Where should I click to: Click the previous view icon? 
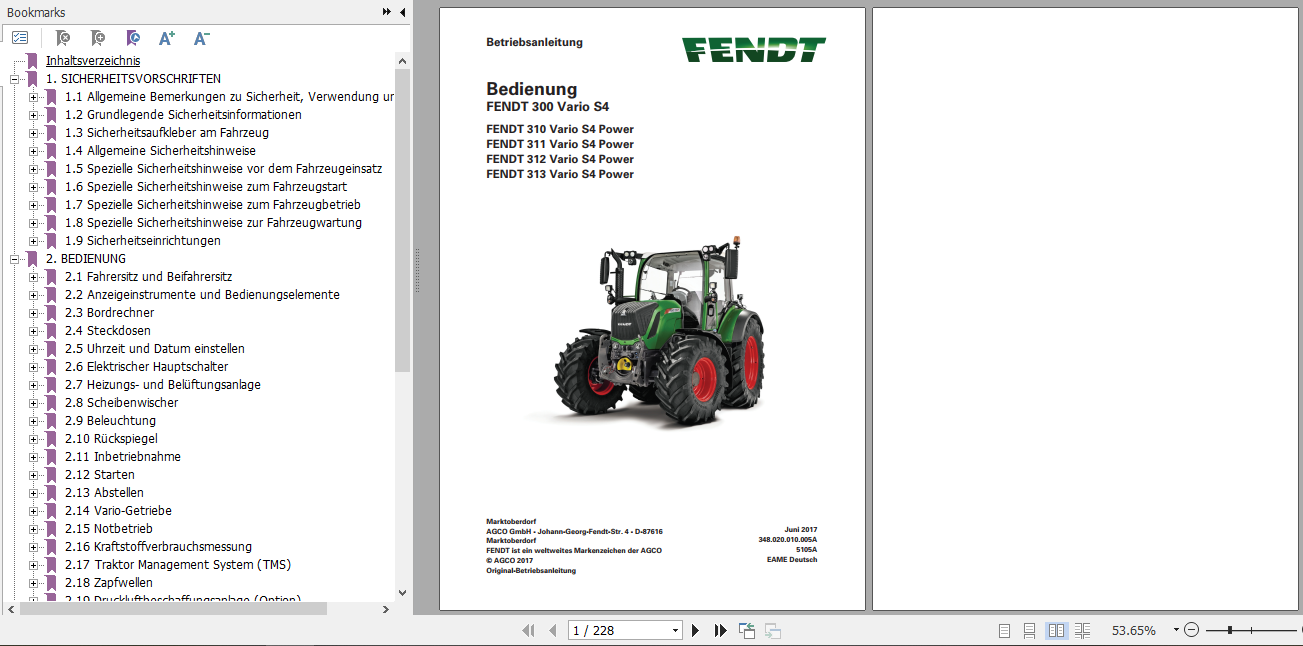coord(747,630)
